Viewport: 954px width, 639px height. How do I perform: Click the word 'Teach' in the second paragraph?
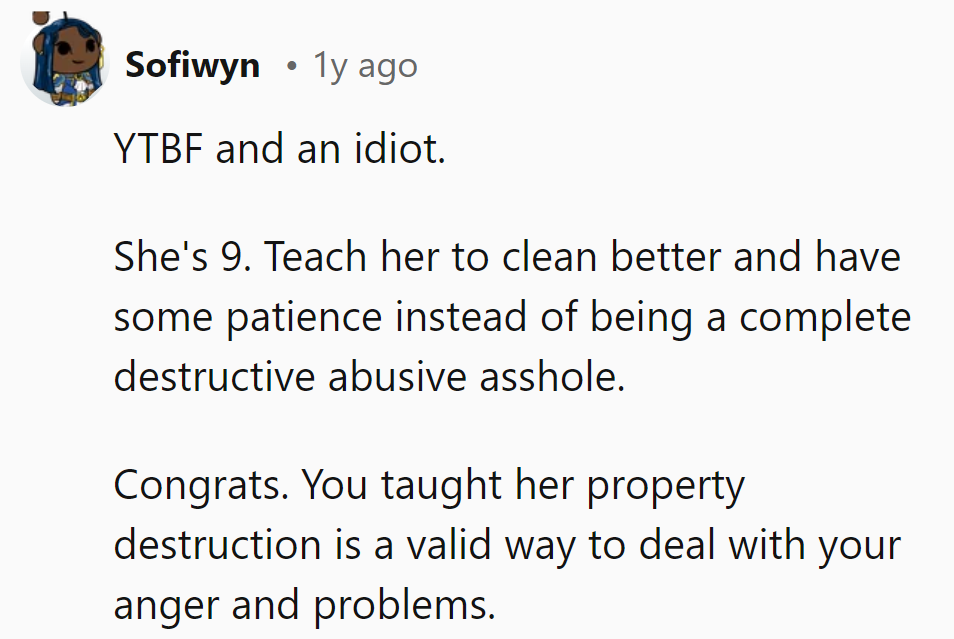tap(315, 256)
